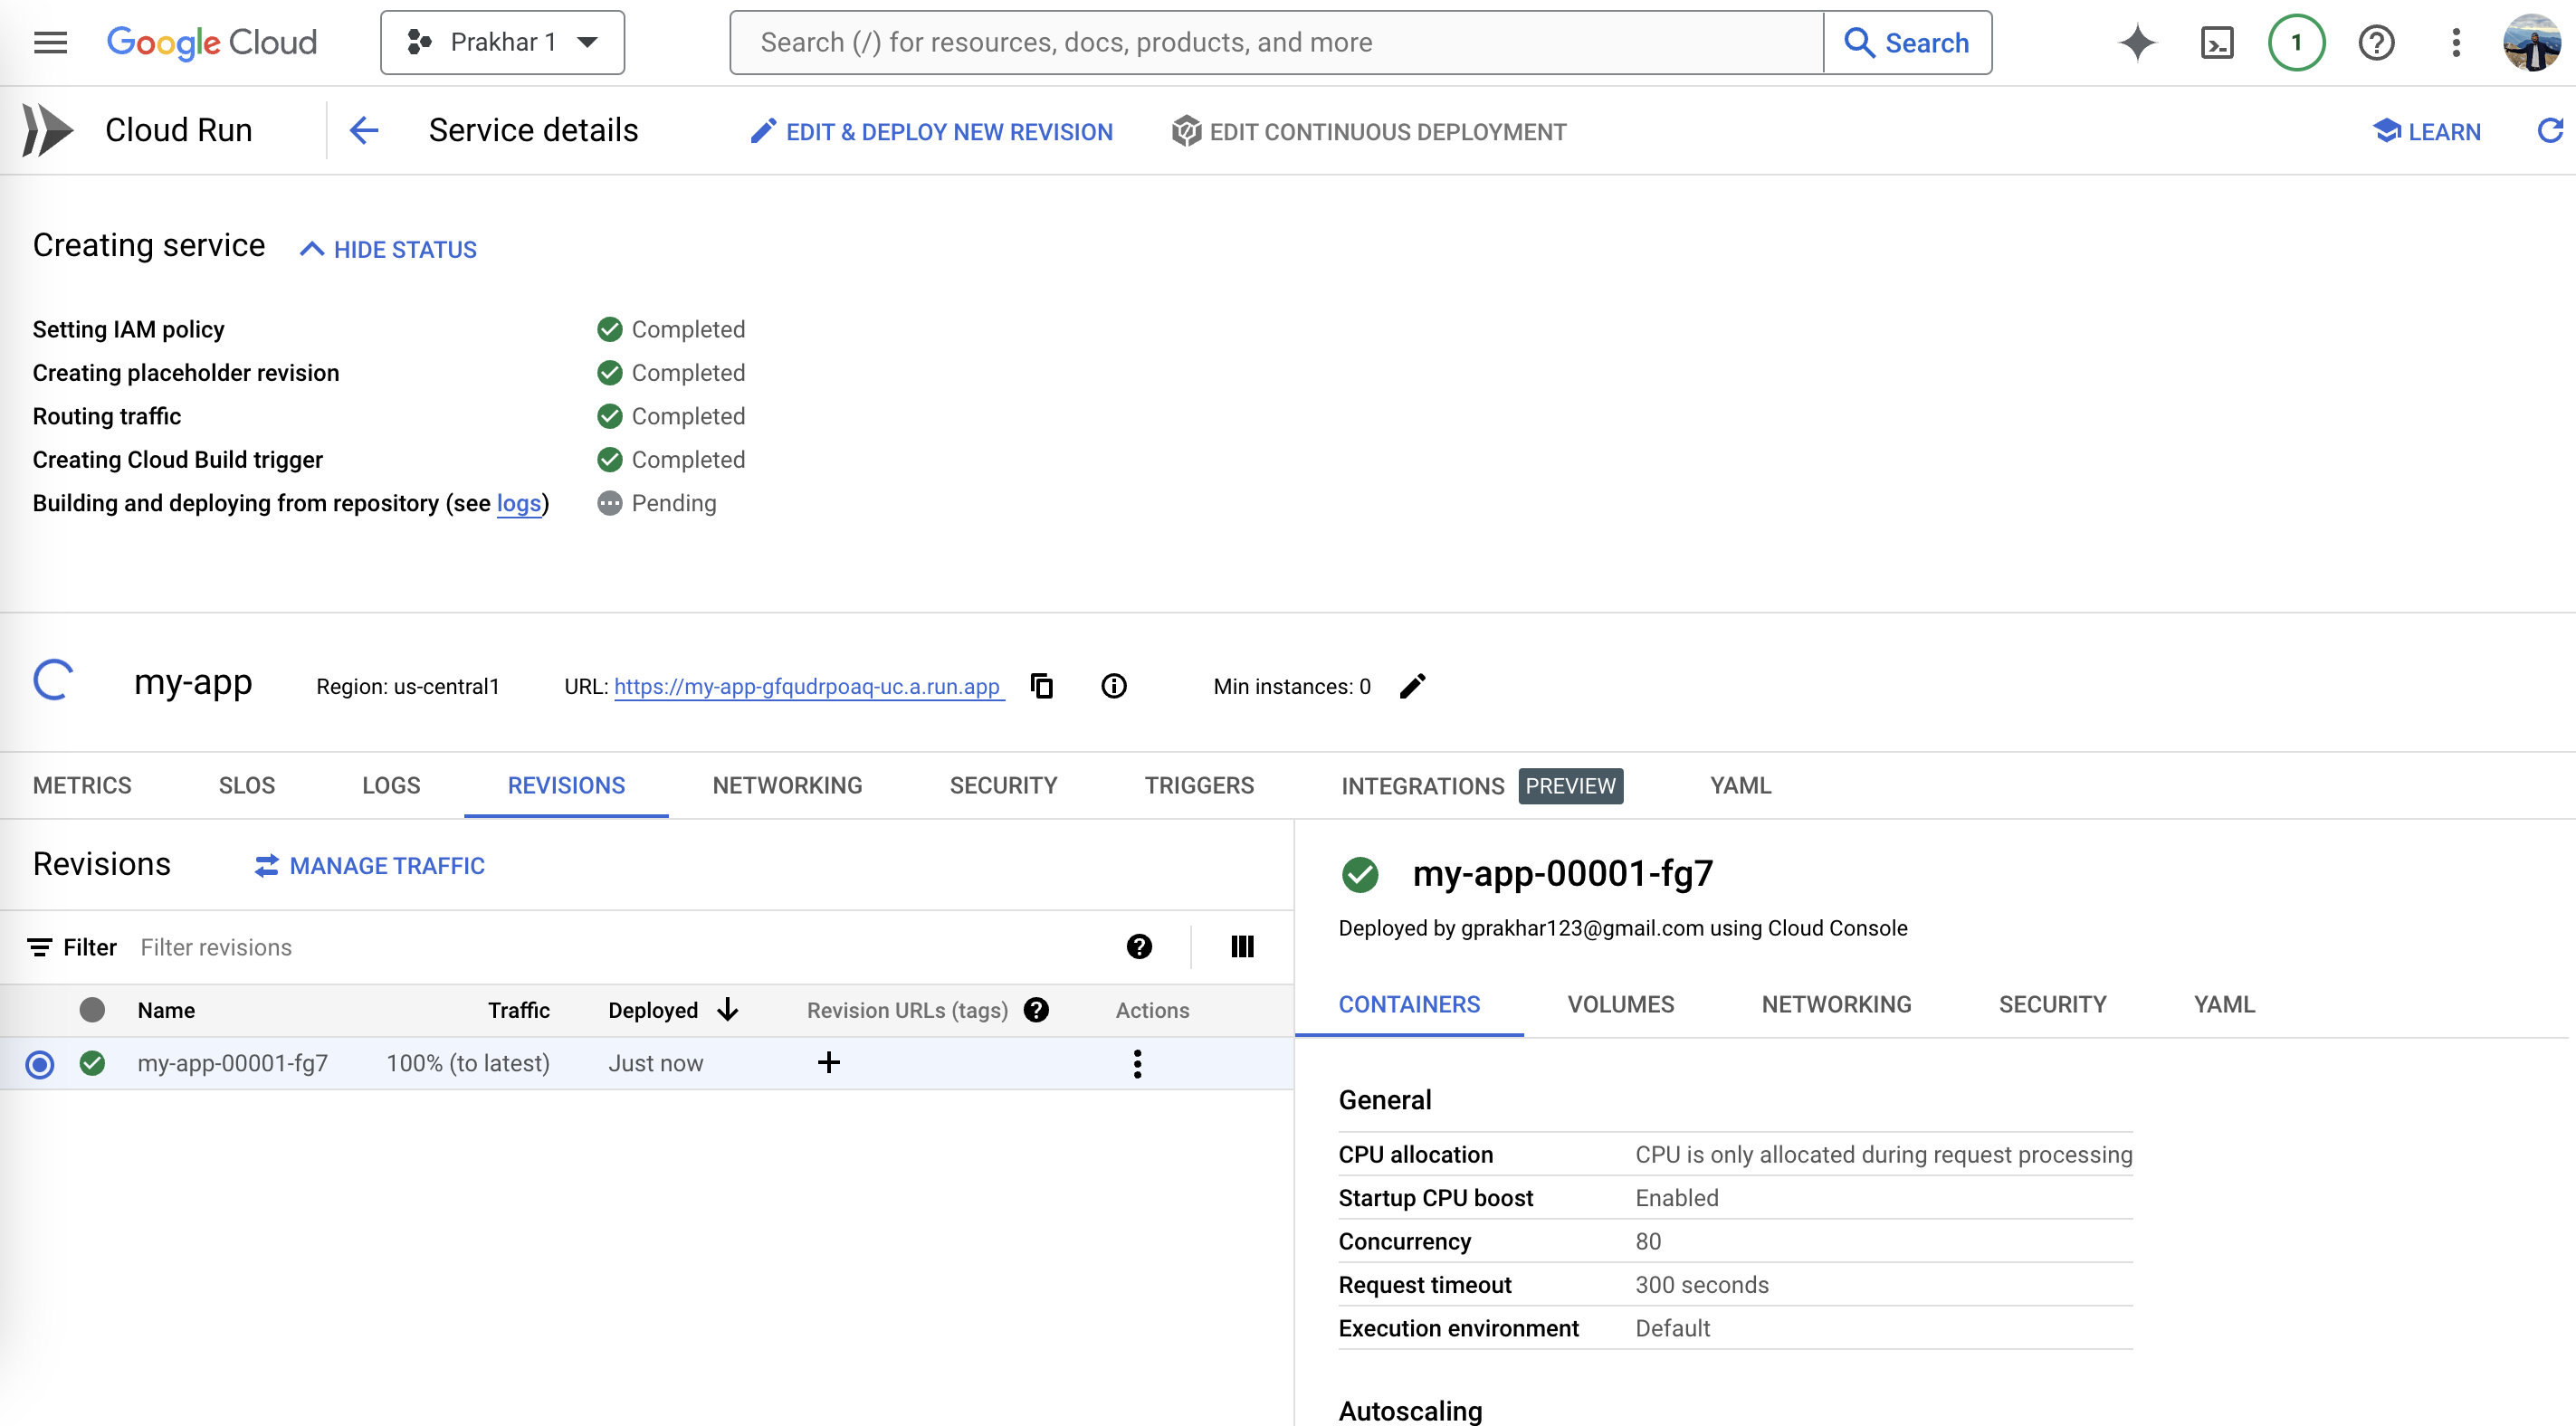Select the my-app-00001-fg7 revision radio button

pyautogui.click(x=40, y=1064)
